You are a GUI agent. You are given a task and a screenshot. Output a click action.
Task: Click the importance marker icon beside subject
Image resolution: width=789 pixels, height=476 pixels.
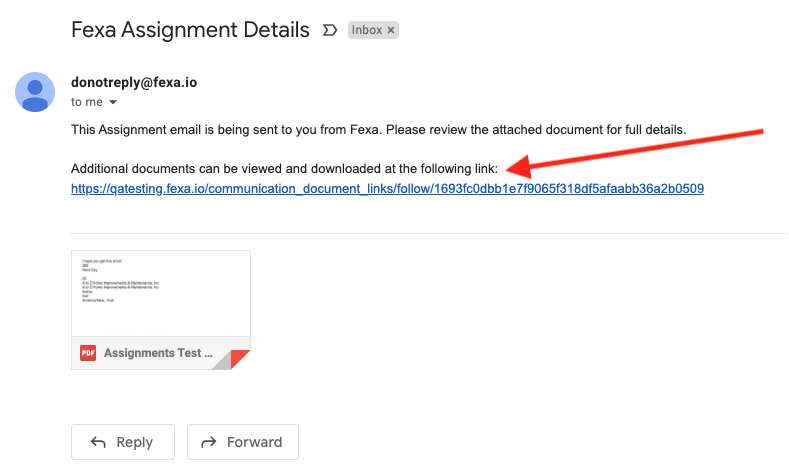pyautogui.click(x=329, y=30)
